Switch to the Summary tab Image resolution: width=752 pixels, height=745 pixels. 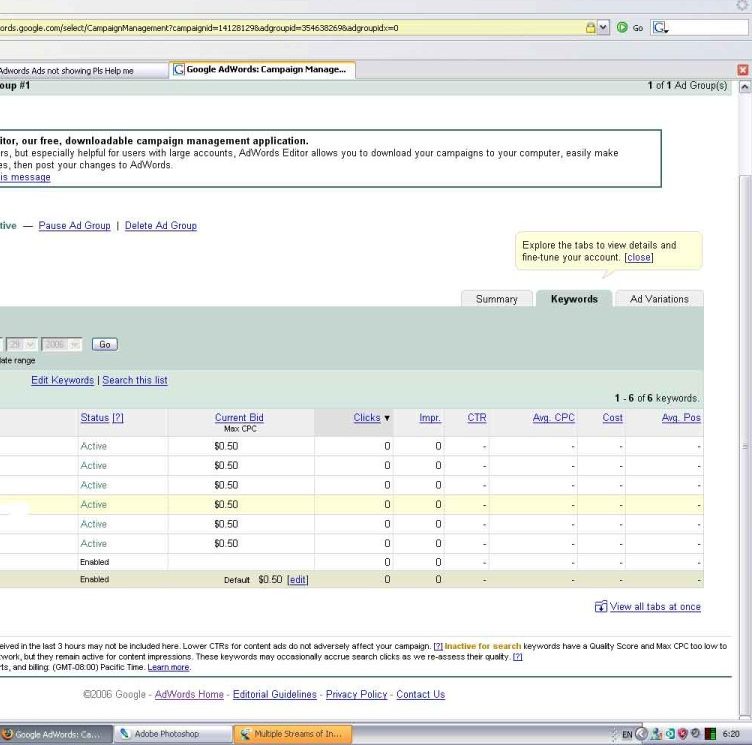[496, 299]
